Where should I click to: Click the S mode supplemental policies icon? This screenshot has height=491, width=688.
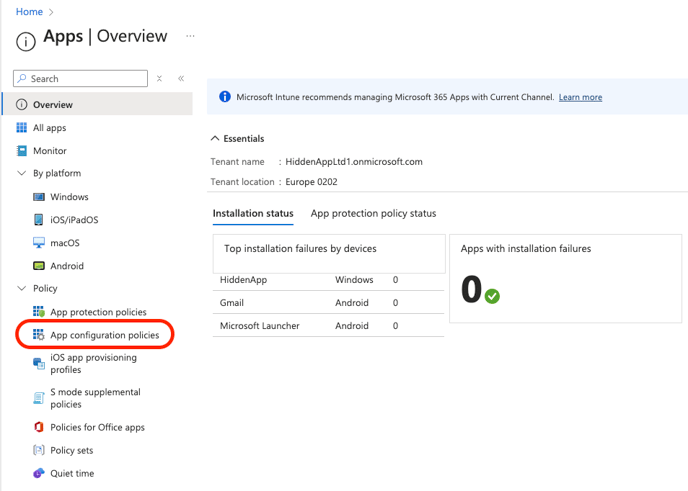click(x=39, y=398)
